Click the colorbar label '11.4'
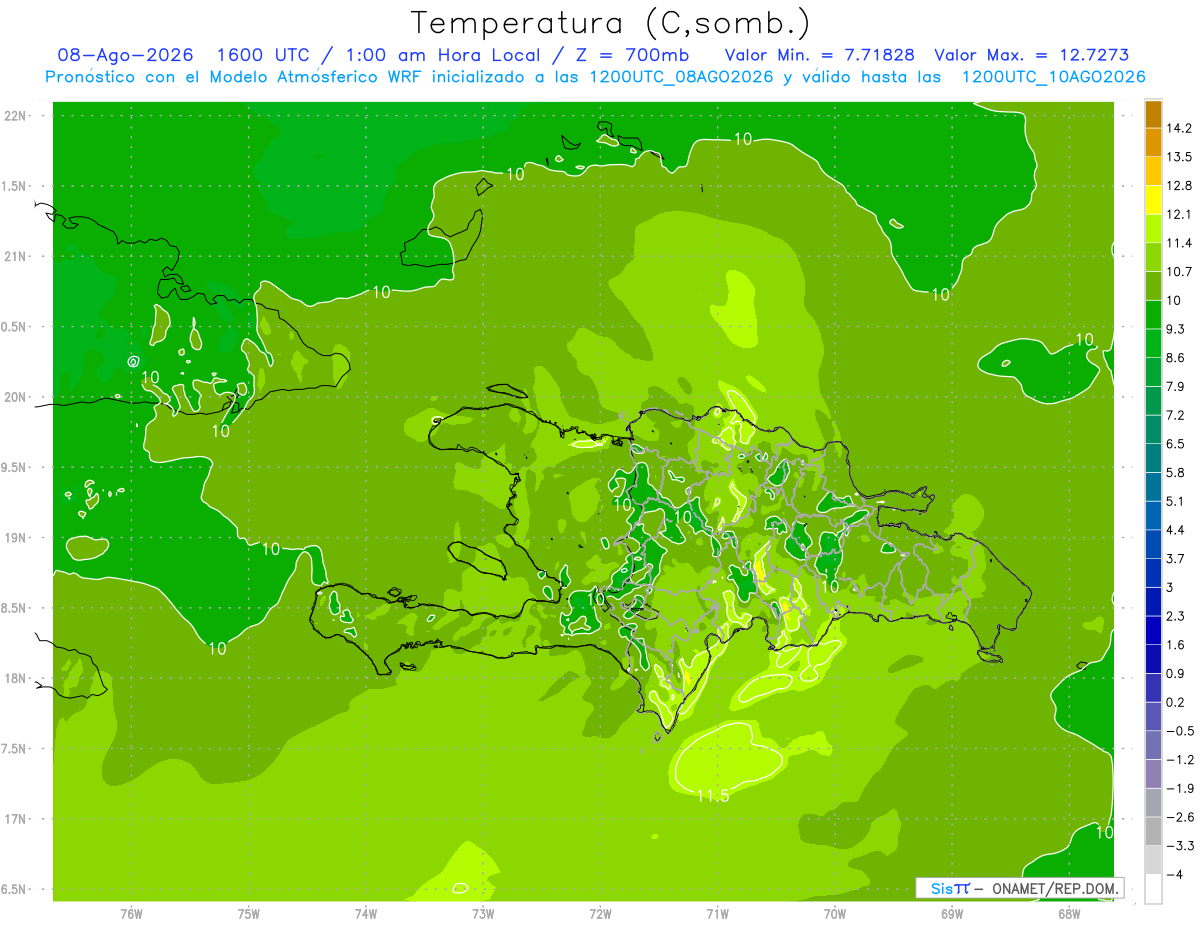This screenshot has width=1200, height=927. 1179,243
